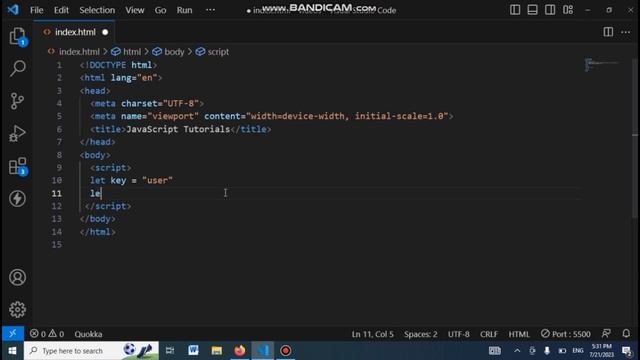Click the microphone tray icon
The image size is (640, 360).
pos(547,351)
